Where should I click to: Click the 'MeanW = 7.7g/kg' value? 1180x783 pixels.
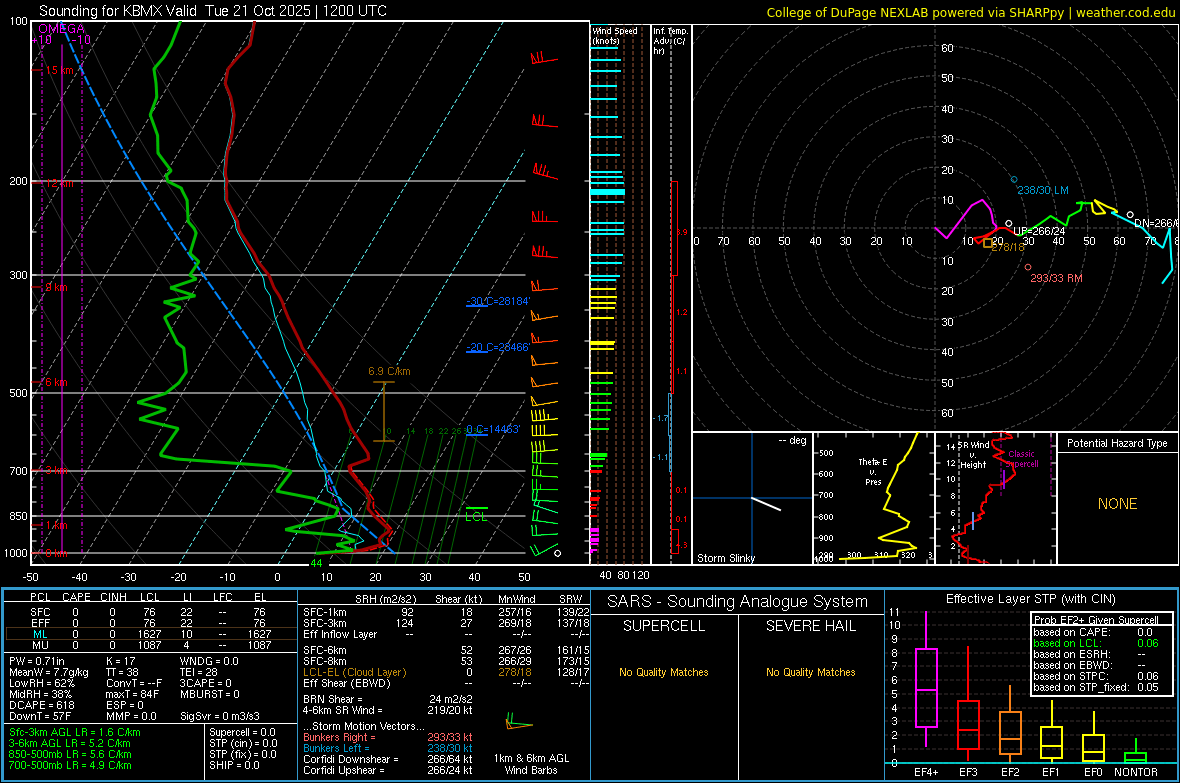pyautogui.click(x=49, y=672)
